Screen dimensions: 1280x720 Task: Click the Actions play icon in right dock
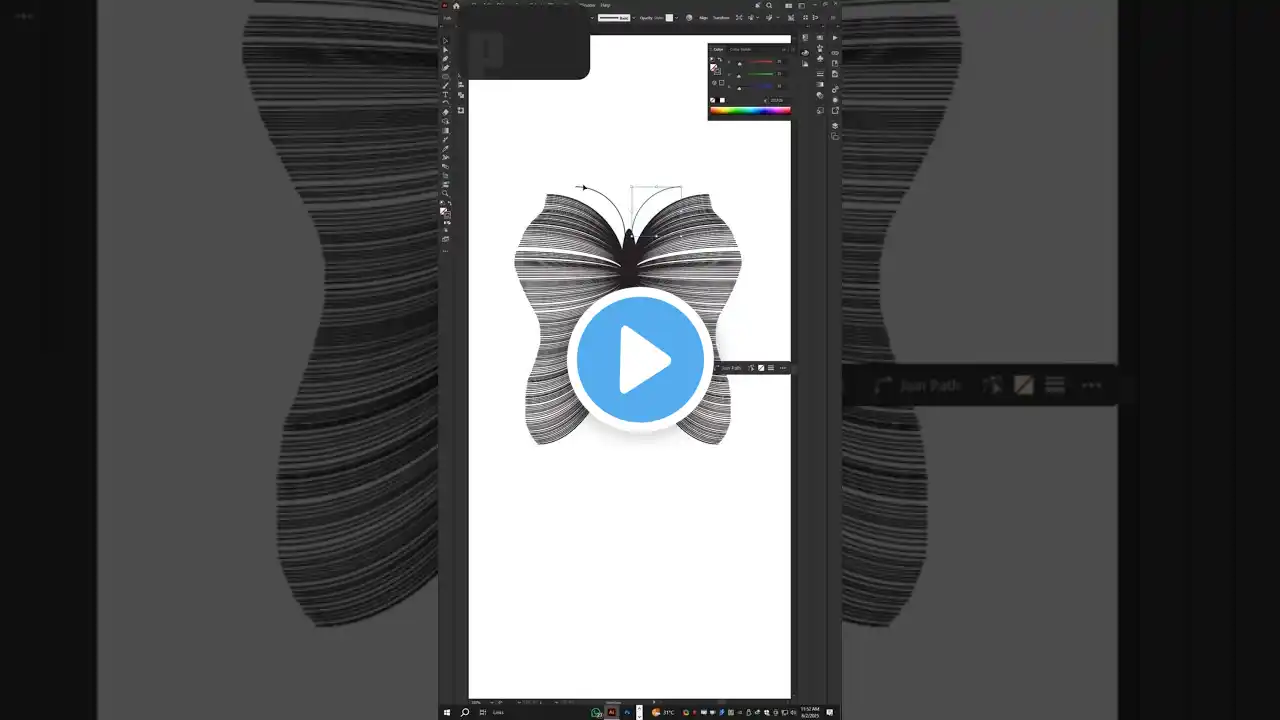point(835,38)
